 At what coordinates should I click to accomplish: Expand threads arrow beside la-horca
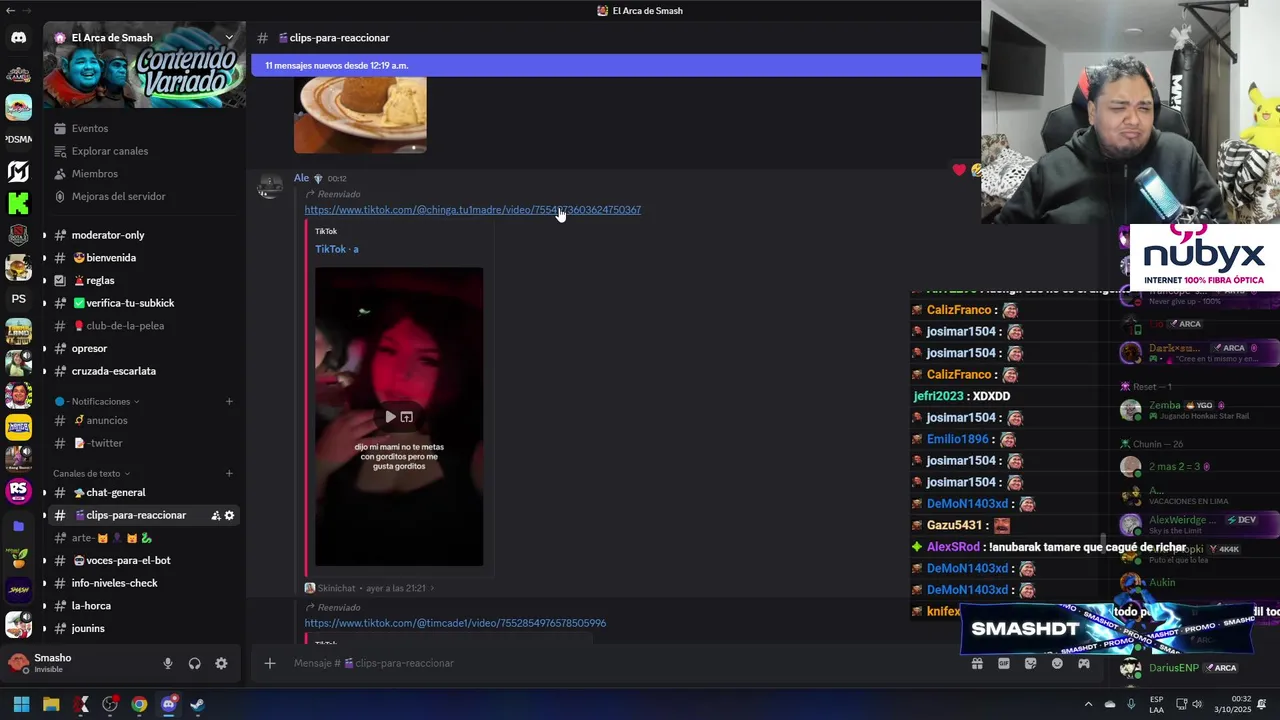tap(43, 606)
